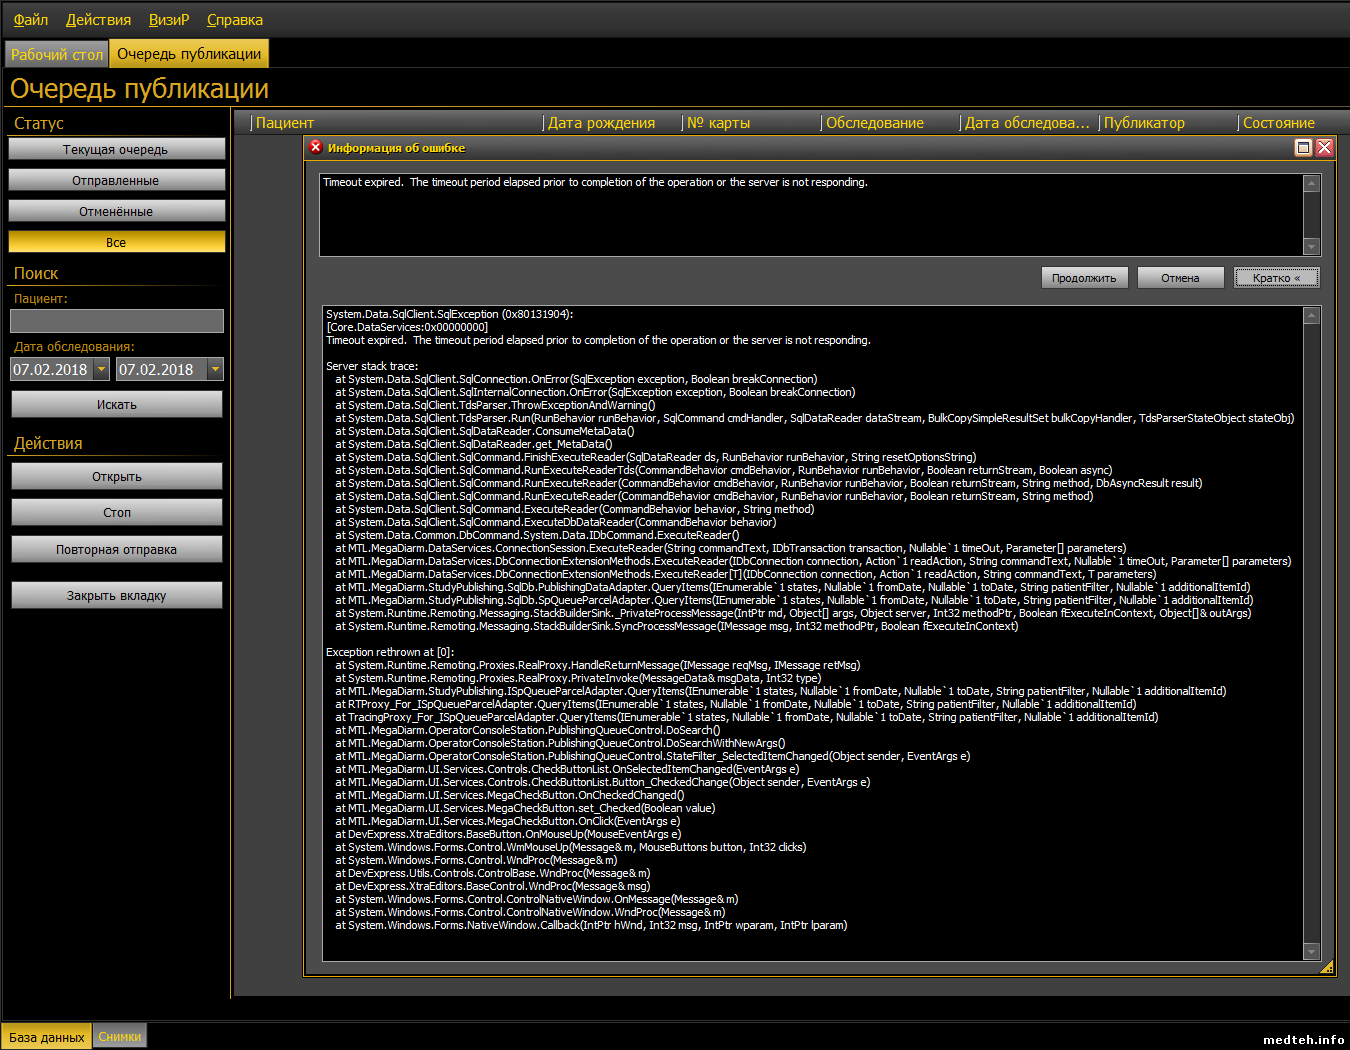This screenshot has height=1050, width=1350.
Task: Click the 'Повторная отправка' button
Action: pos(116,550)
